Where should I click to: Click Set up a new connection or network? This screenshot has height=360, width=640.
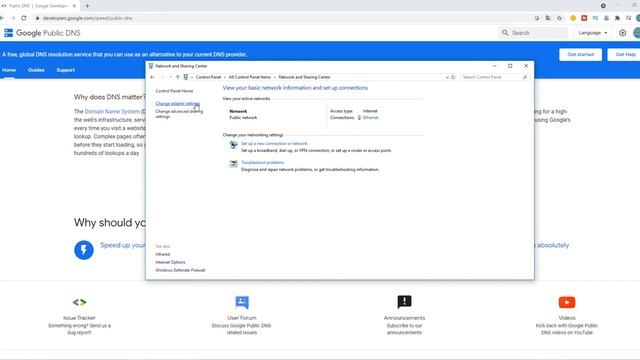274,144
